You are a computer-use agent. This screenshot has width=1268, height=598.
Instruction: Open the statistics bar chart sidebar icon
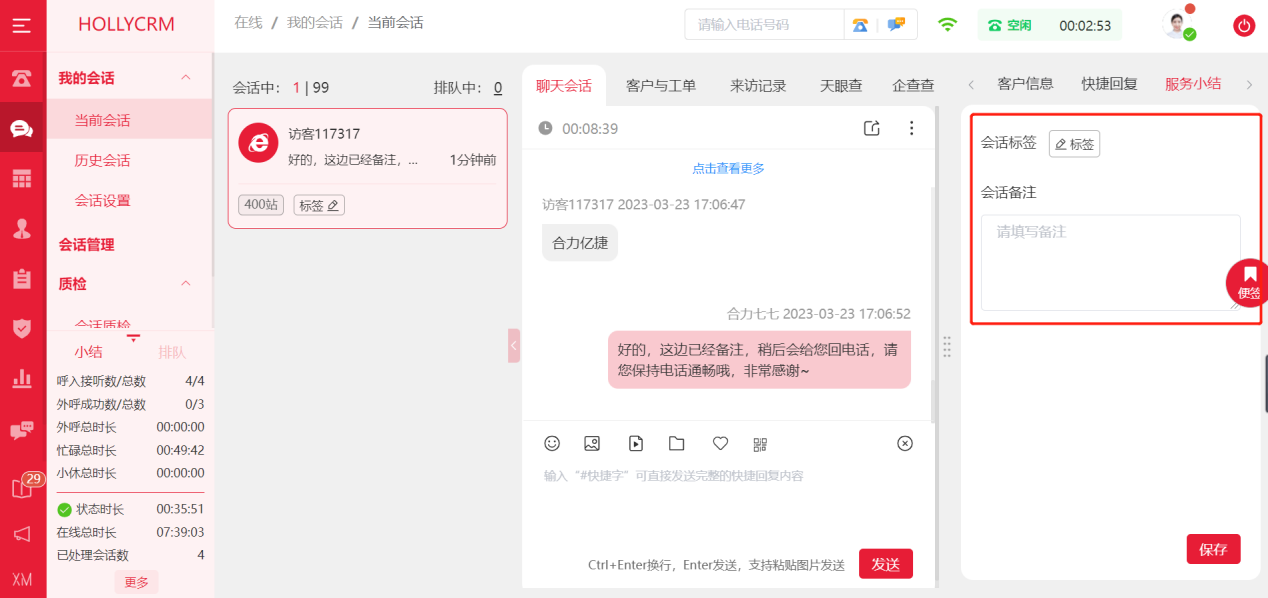click(22, 378)
